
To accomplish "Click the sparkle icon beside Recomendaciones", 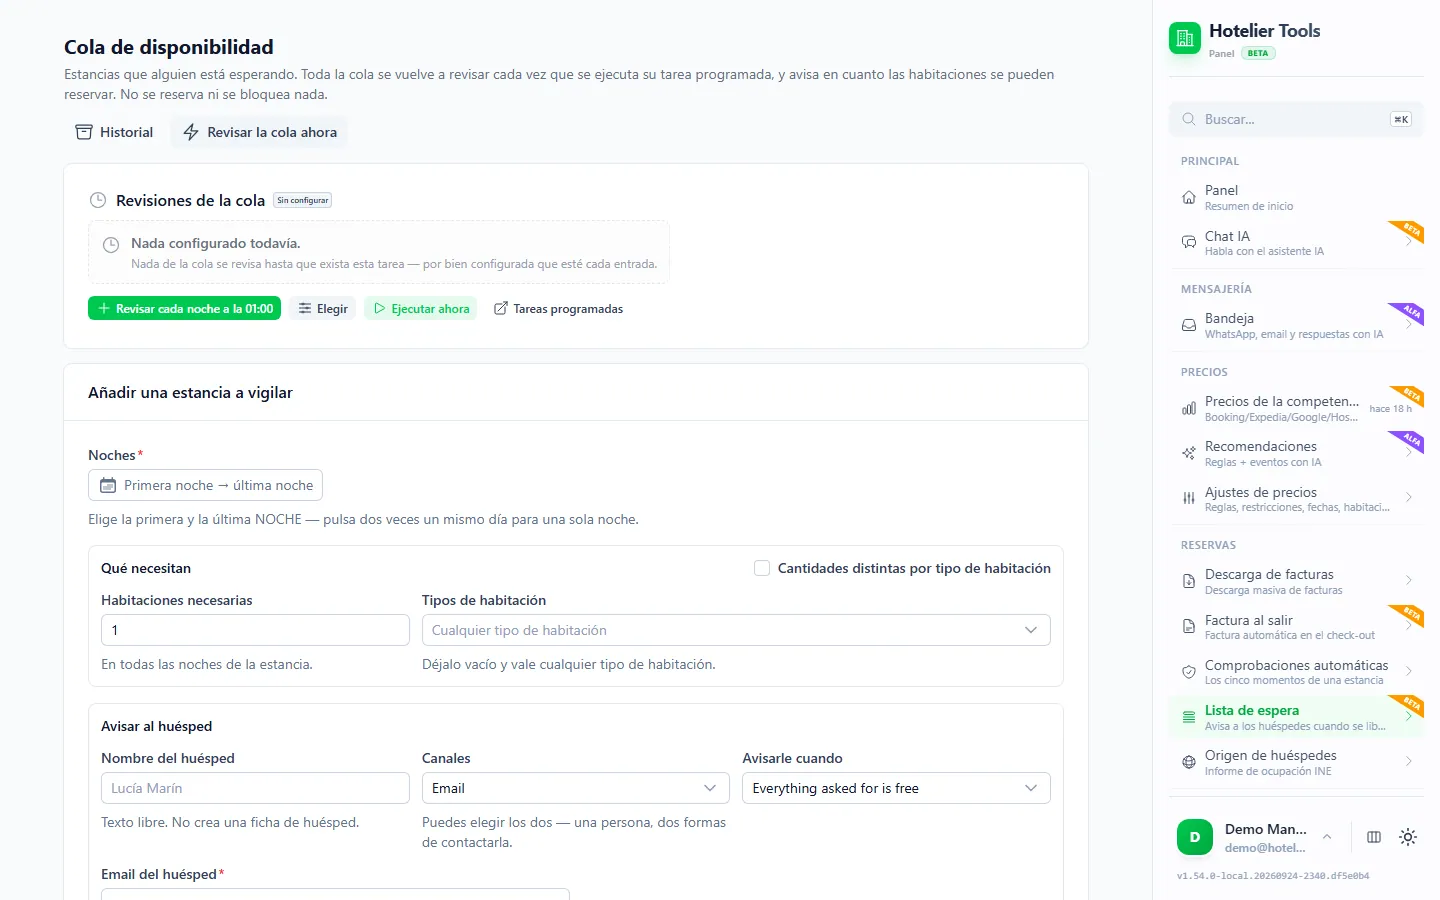I will (1189, 453).
